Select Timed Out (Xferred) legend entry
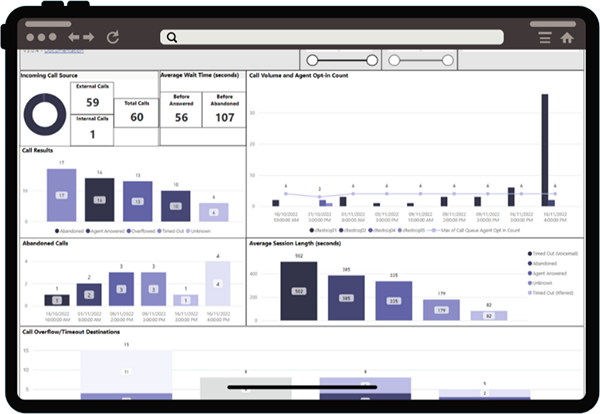Screen dimensions: 600x414 click(x=551, y=293)
